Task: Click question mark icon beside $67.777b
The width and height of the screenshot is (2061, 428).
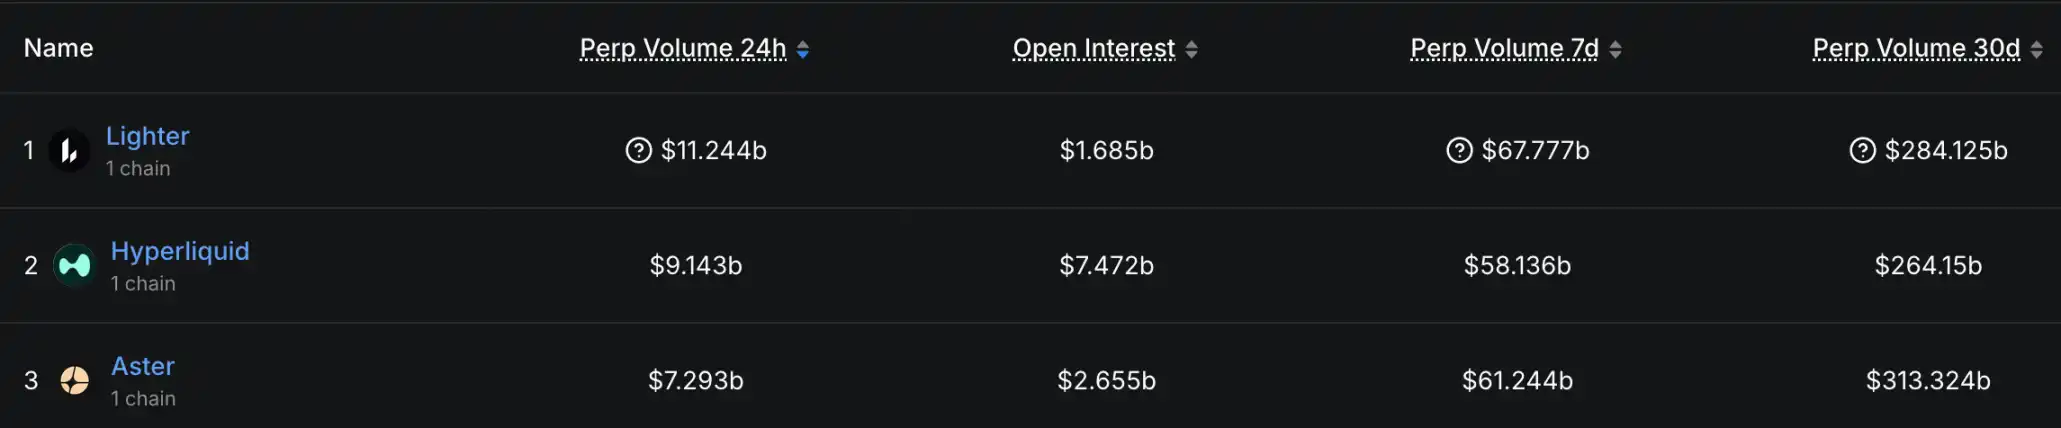Action: click(x=1459, y=150)
